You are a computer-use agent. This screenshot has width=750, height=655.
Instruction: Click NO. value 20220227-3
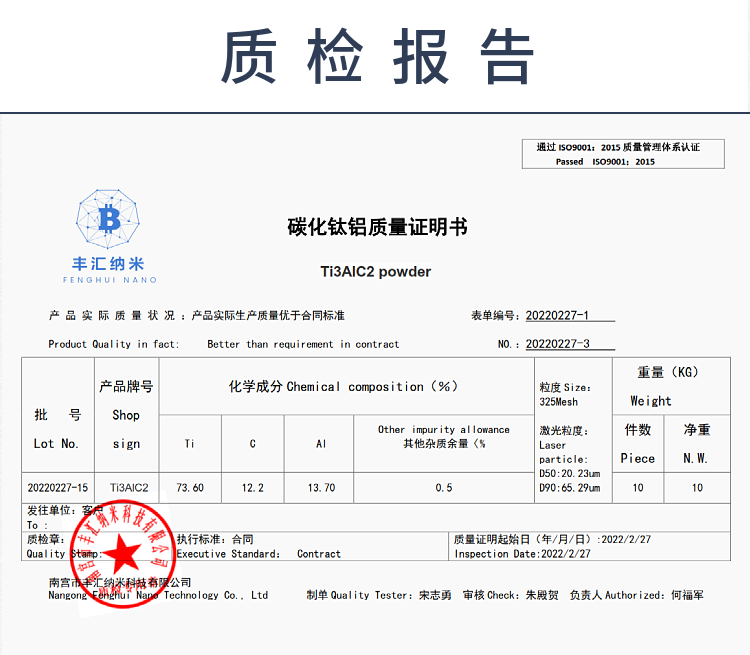tap(558, 344)
